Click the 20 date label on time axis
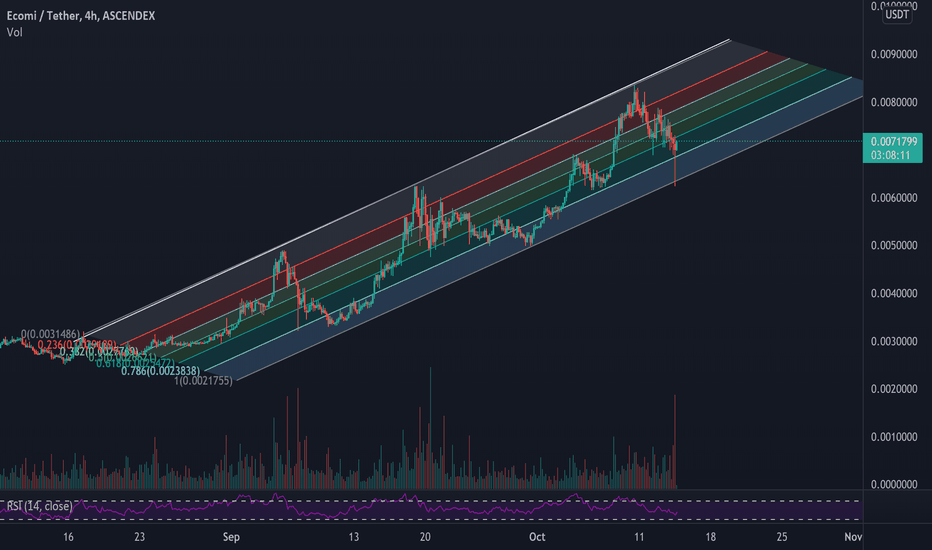 [x=425, y=537]
